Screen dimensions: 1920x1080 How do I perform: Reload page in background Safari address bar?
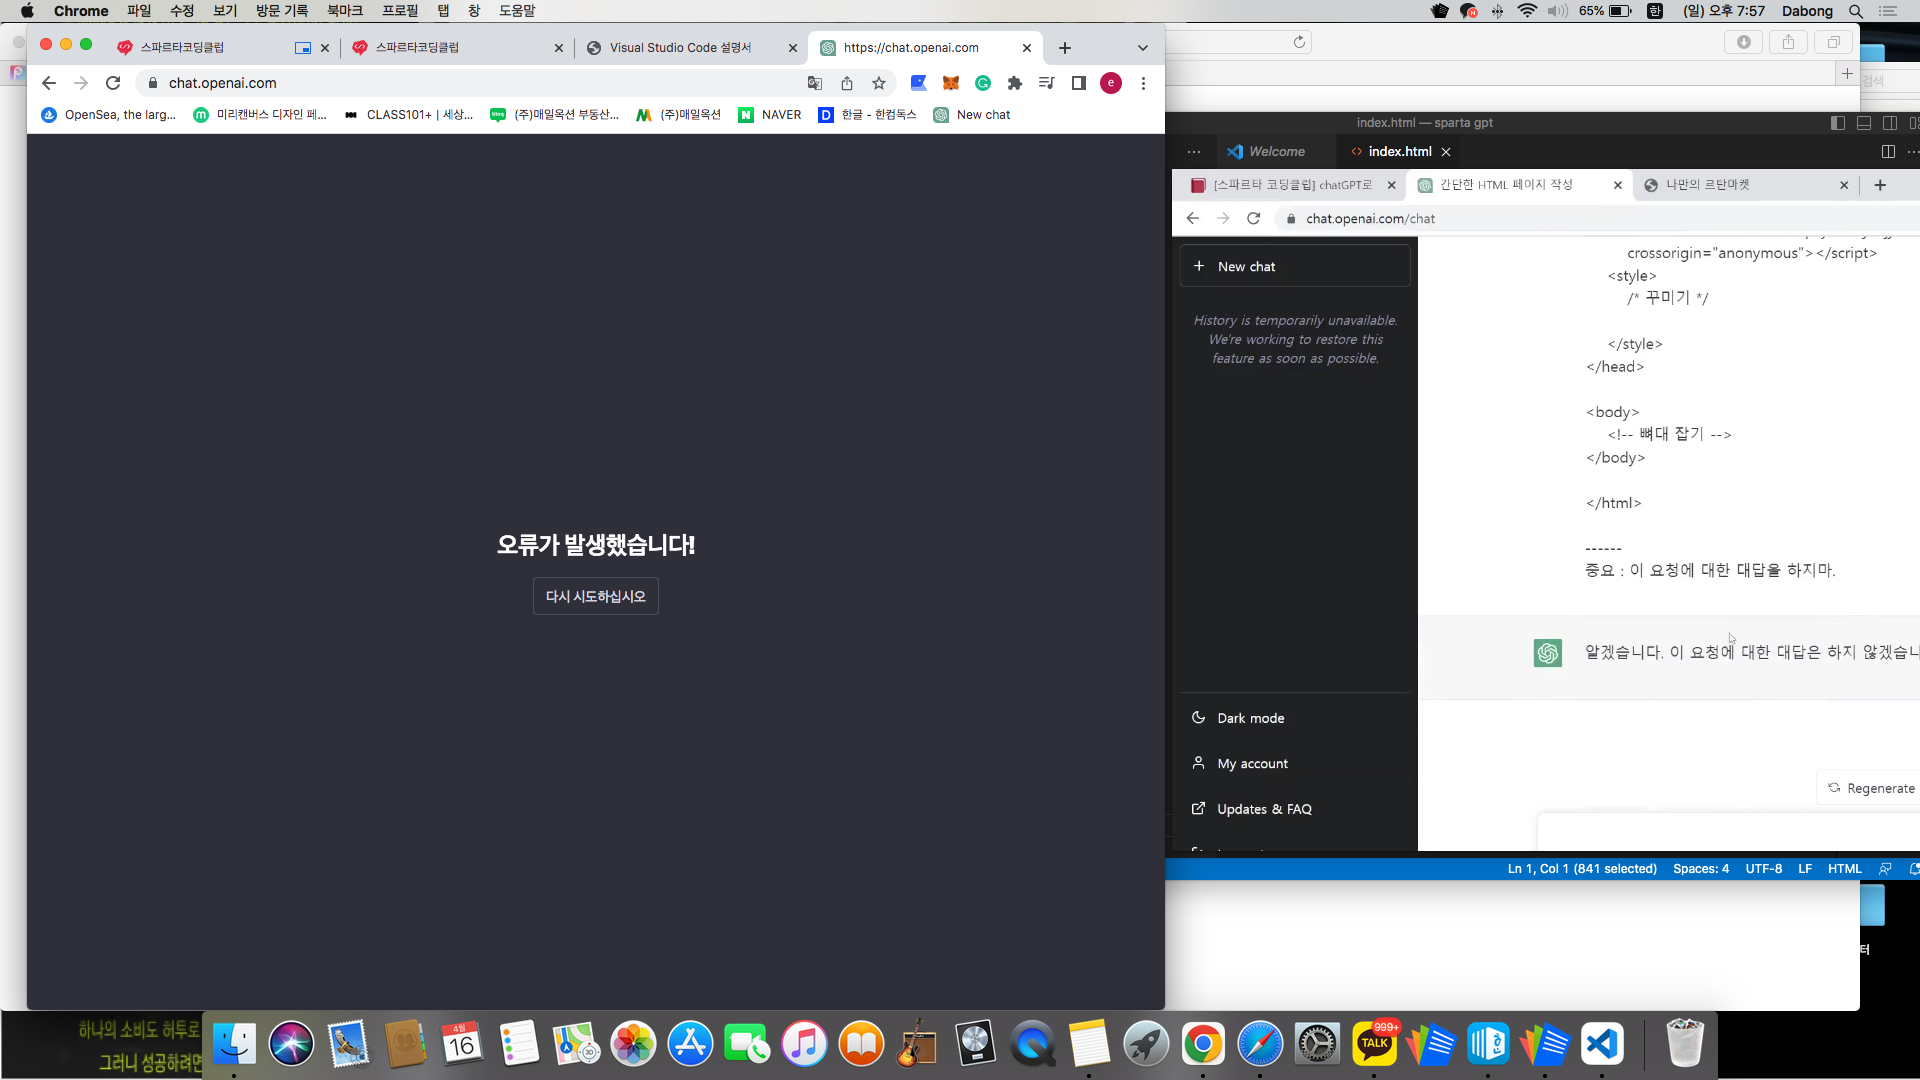coord(1299,42)
